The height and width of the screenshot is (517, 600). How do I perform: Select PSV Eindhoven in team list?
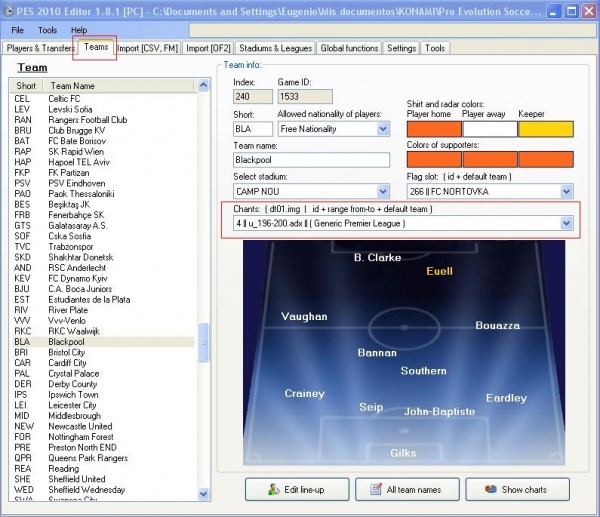[x=103, y=183]
